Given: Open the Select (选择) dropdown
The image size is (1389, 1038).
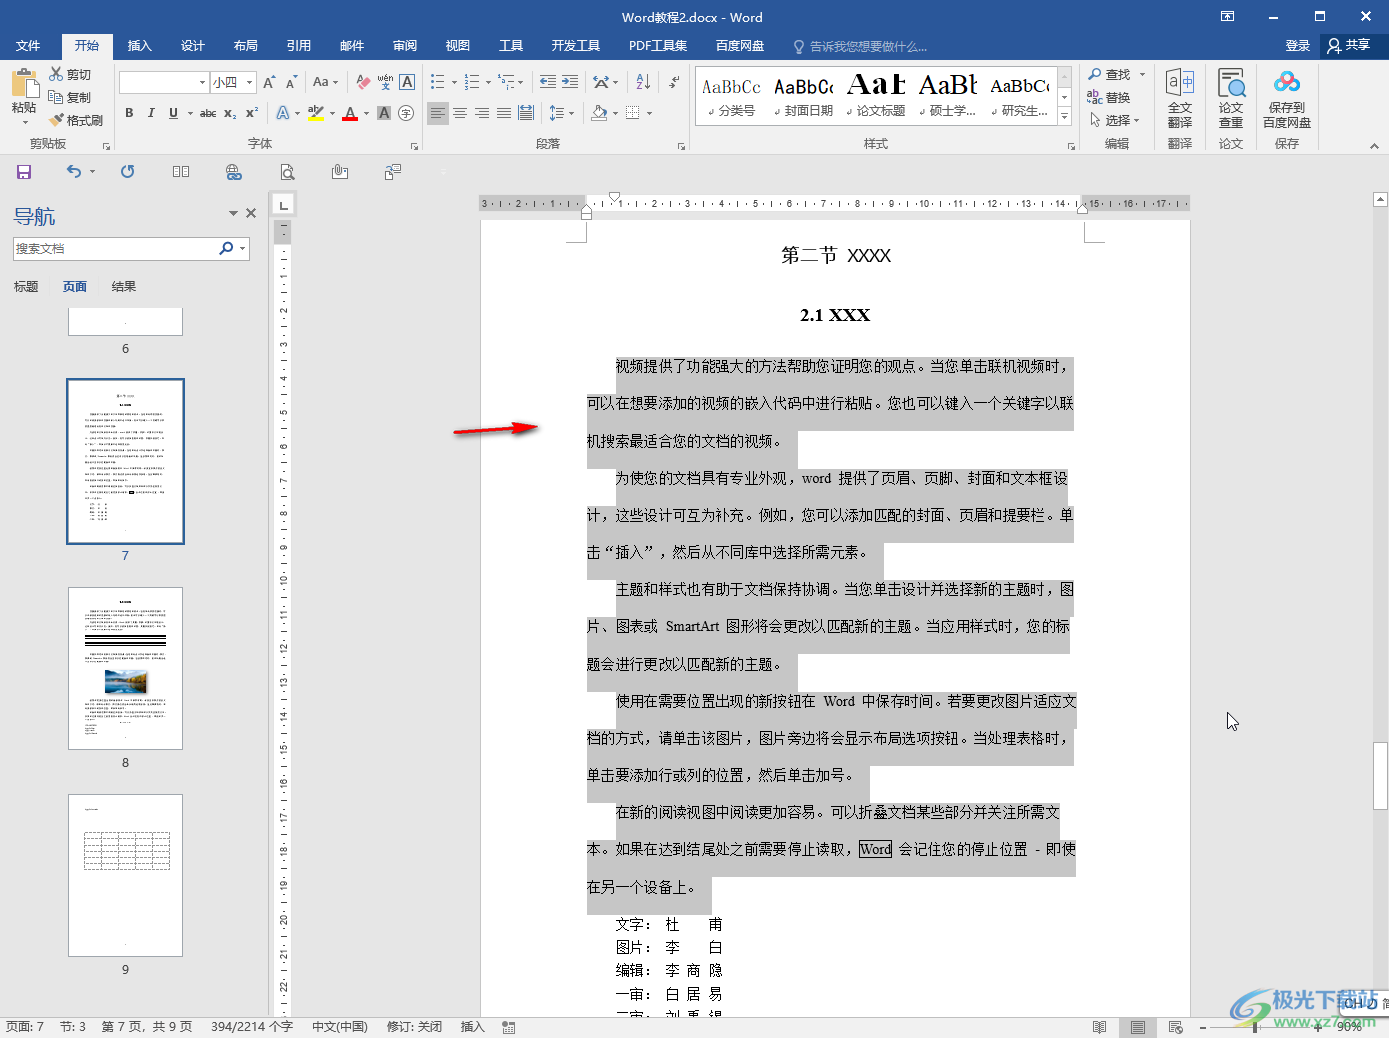Looking at the screenshot, I should 1115,120.
